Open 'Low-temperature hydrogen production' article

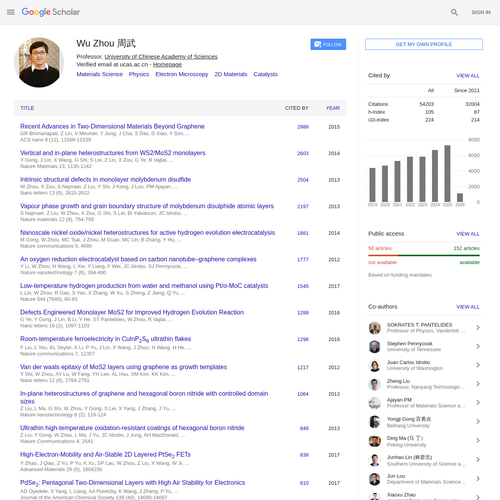(x=144, y=286)
